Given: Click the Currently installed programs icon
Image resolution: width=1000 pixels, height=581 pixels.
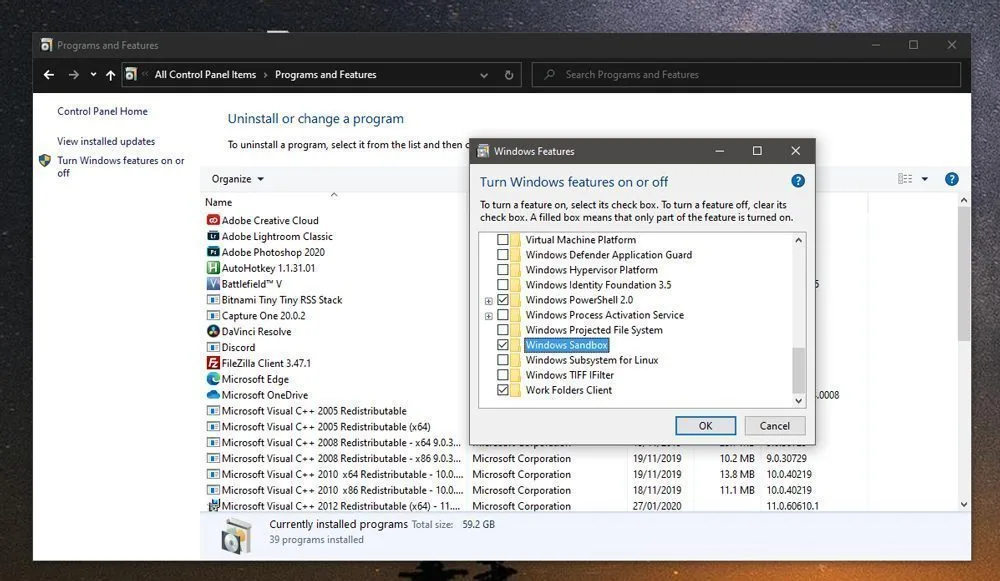Looking at the screenshot, I should [235, 536].
